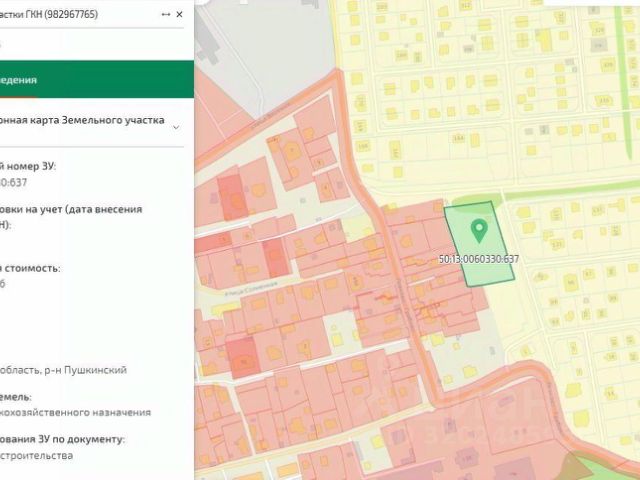
Task: Click the panel width resize arrows icon
Action: 166,14
